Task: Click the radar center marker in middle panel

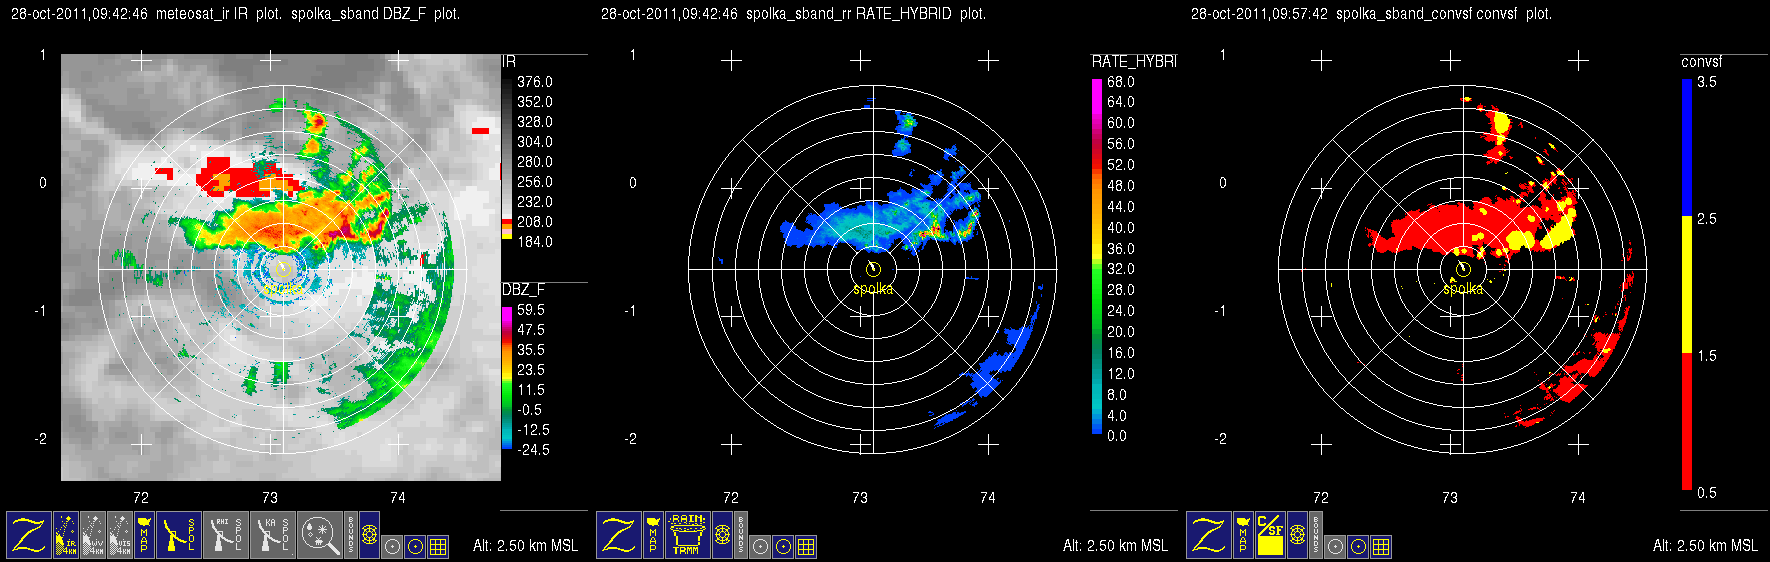Action: click(x=873, y=269)
